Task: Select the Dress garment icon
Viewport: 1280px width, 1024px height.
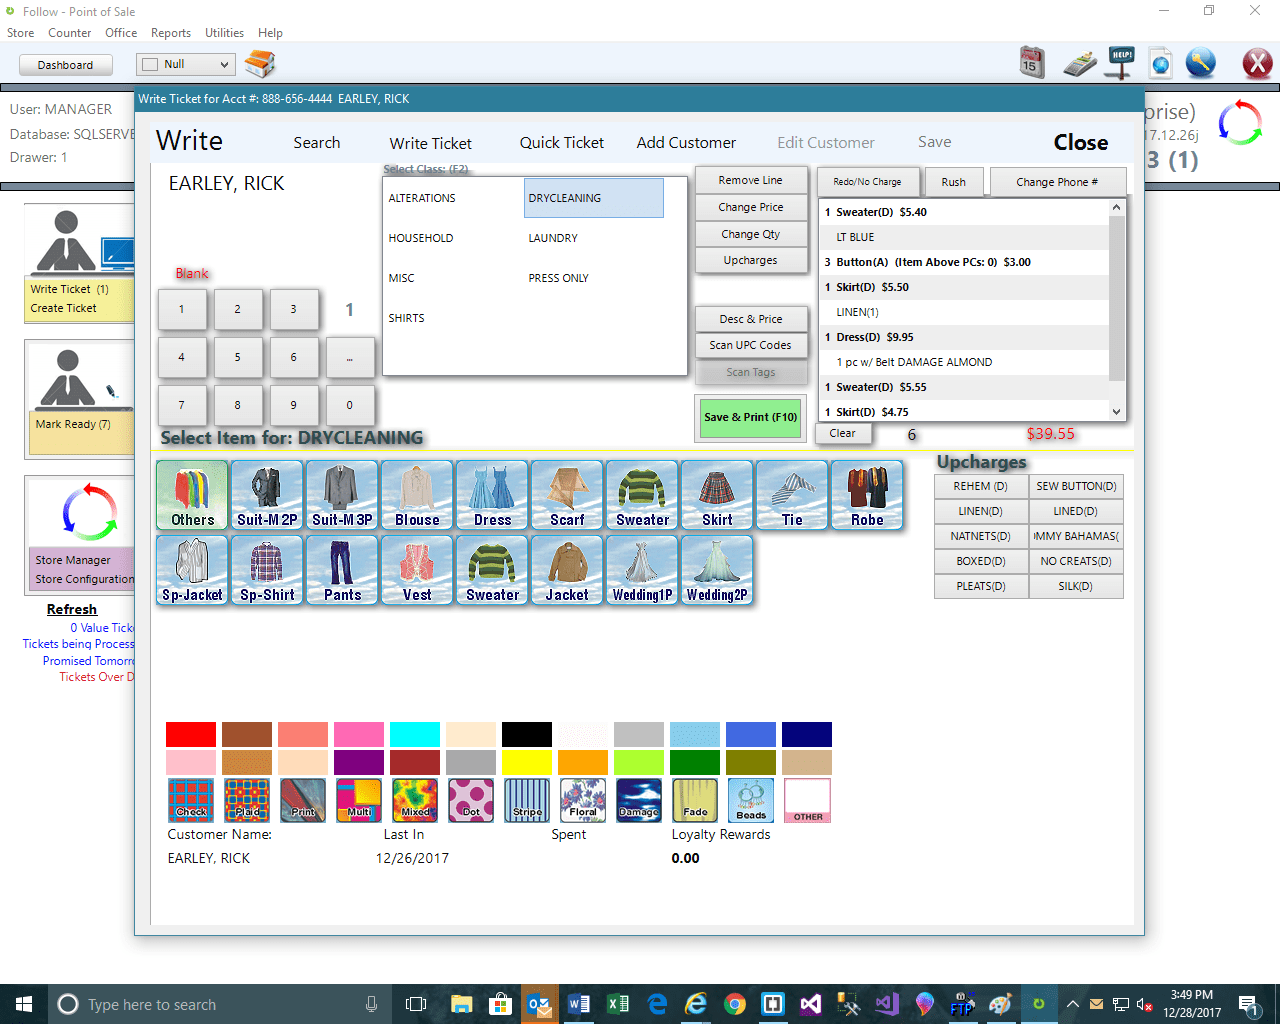Action: (x=492, y=494)
